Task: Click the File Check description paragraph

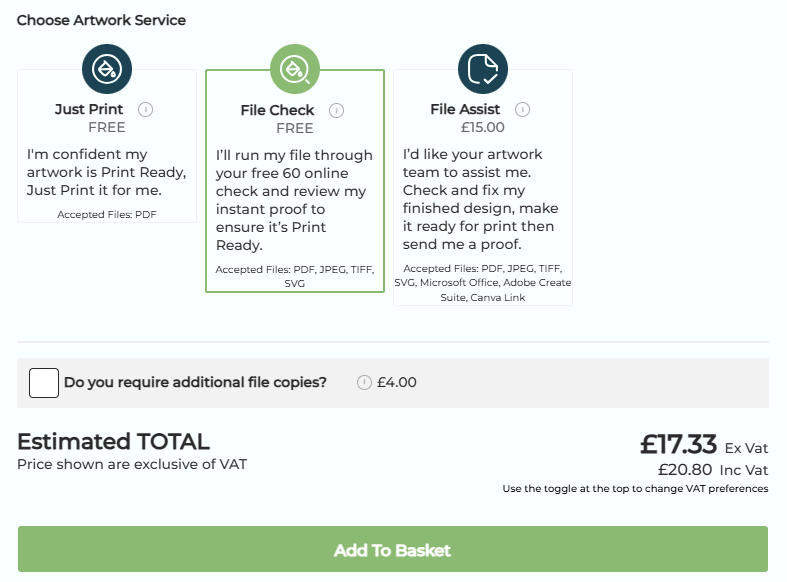Action: tap(294, 200)
